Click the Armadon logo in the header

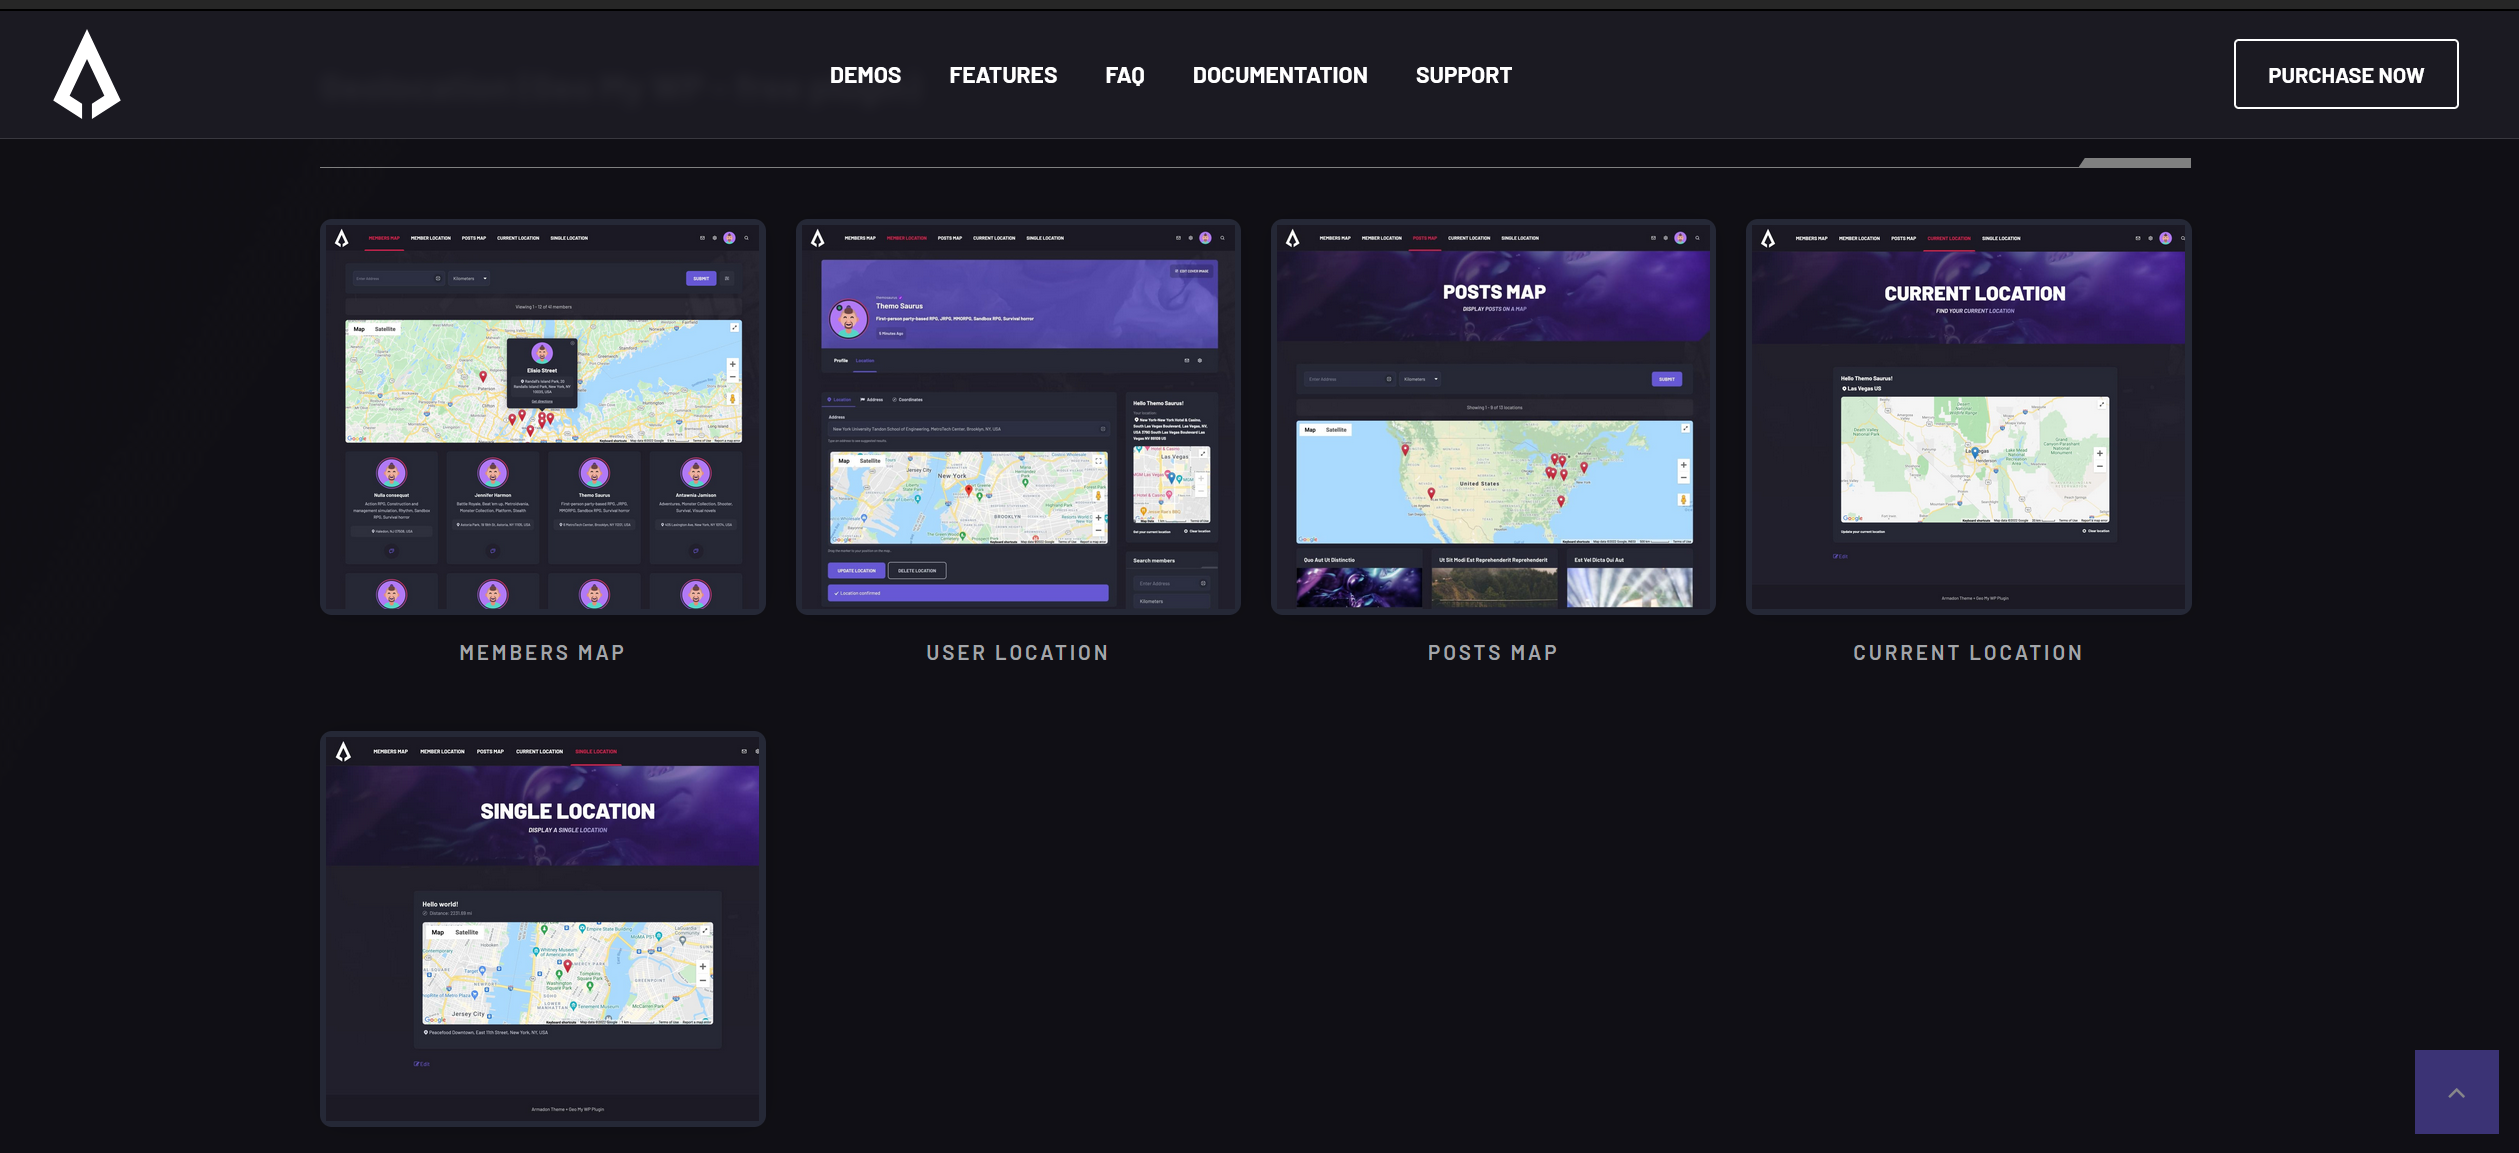click(x=87, y=74)
